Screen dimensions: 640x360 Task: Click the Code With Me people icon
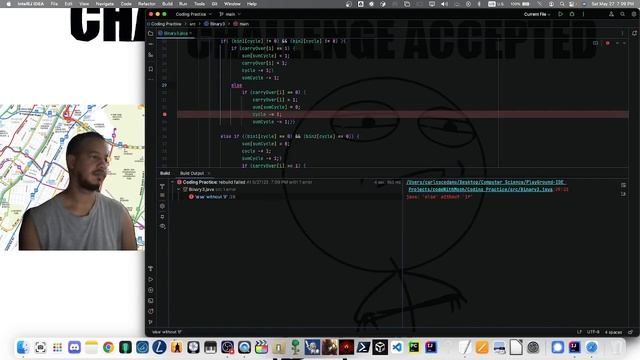611,14
